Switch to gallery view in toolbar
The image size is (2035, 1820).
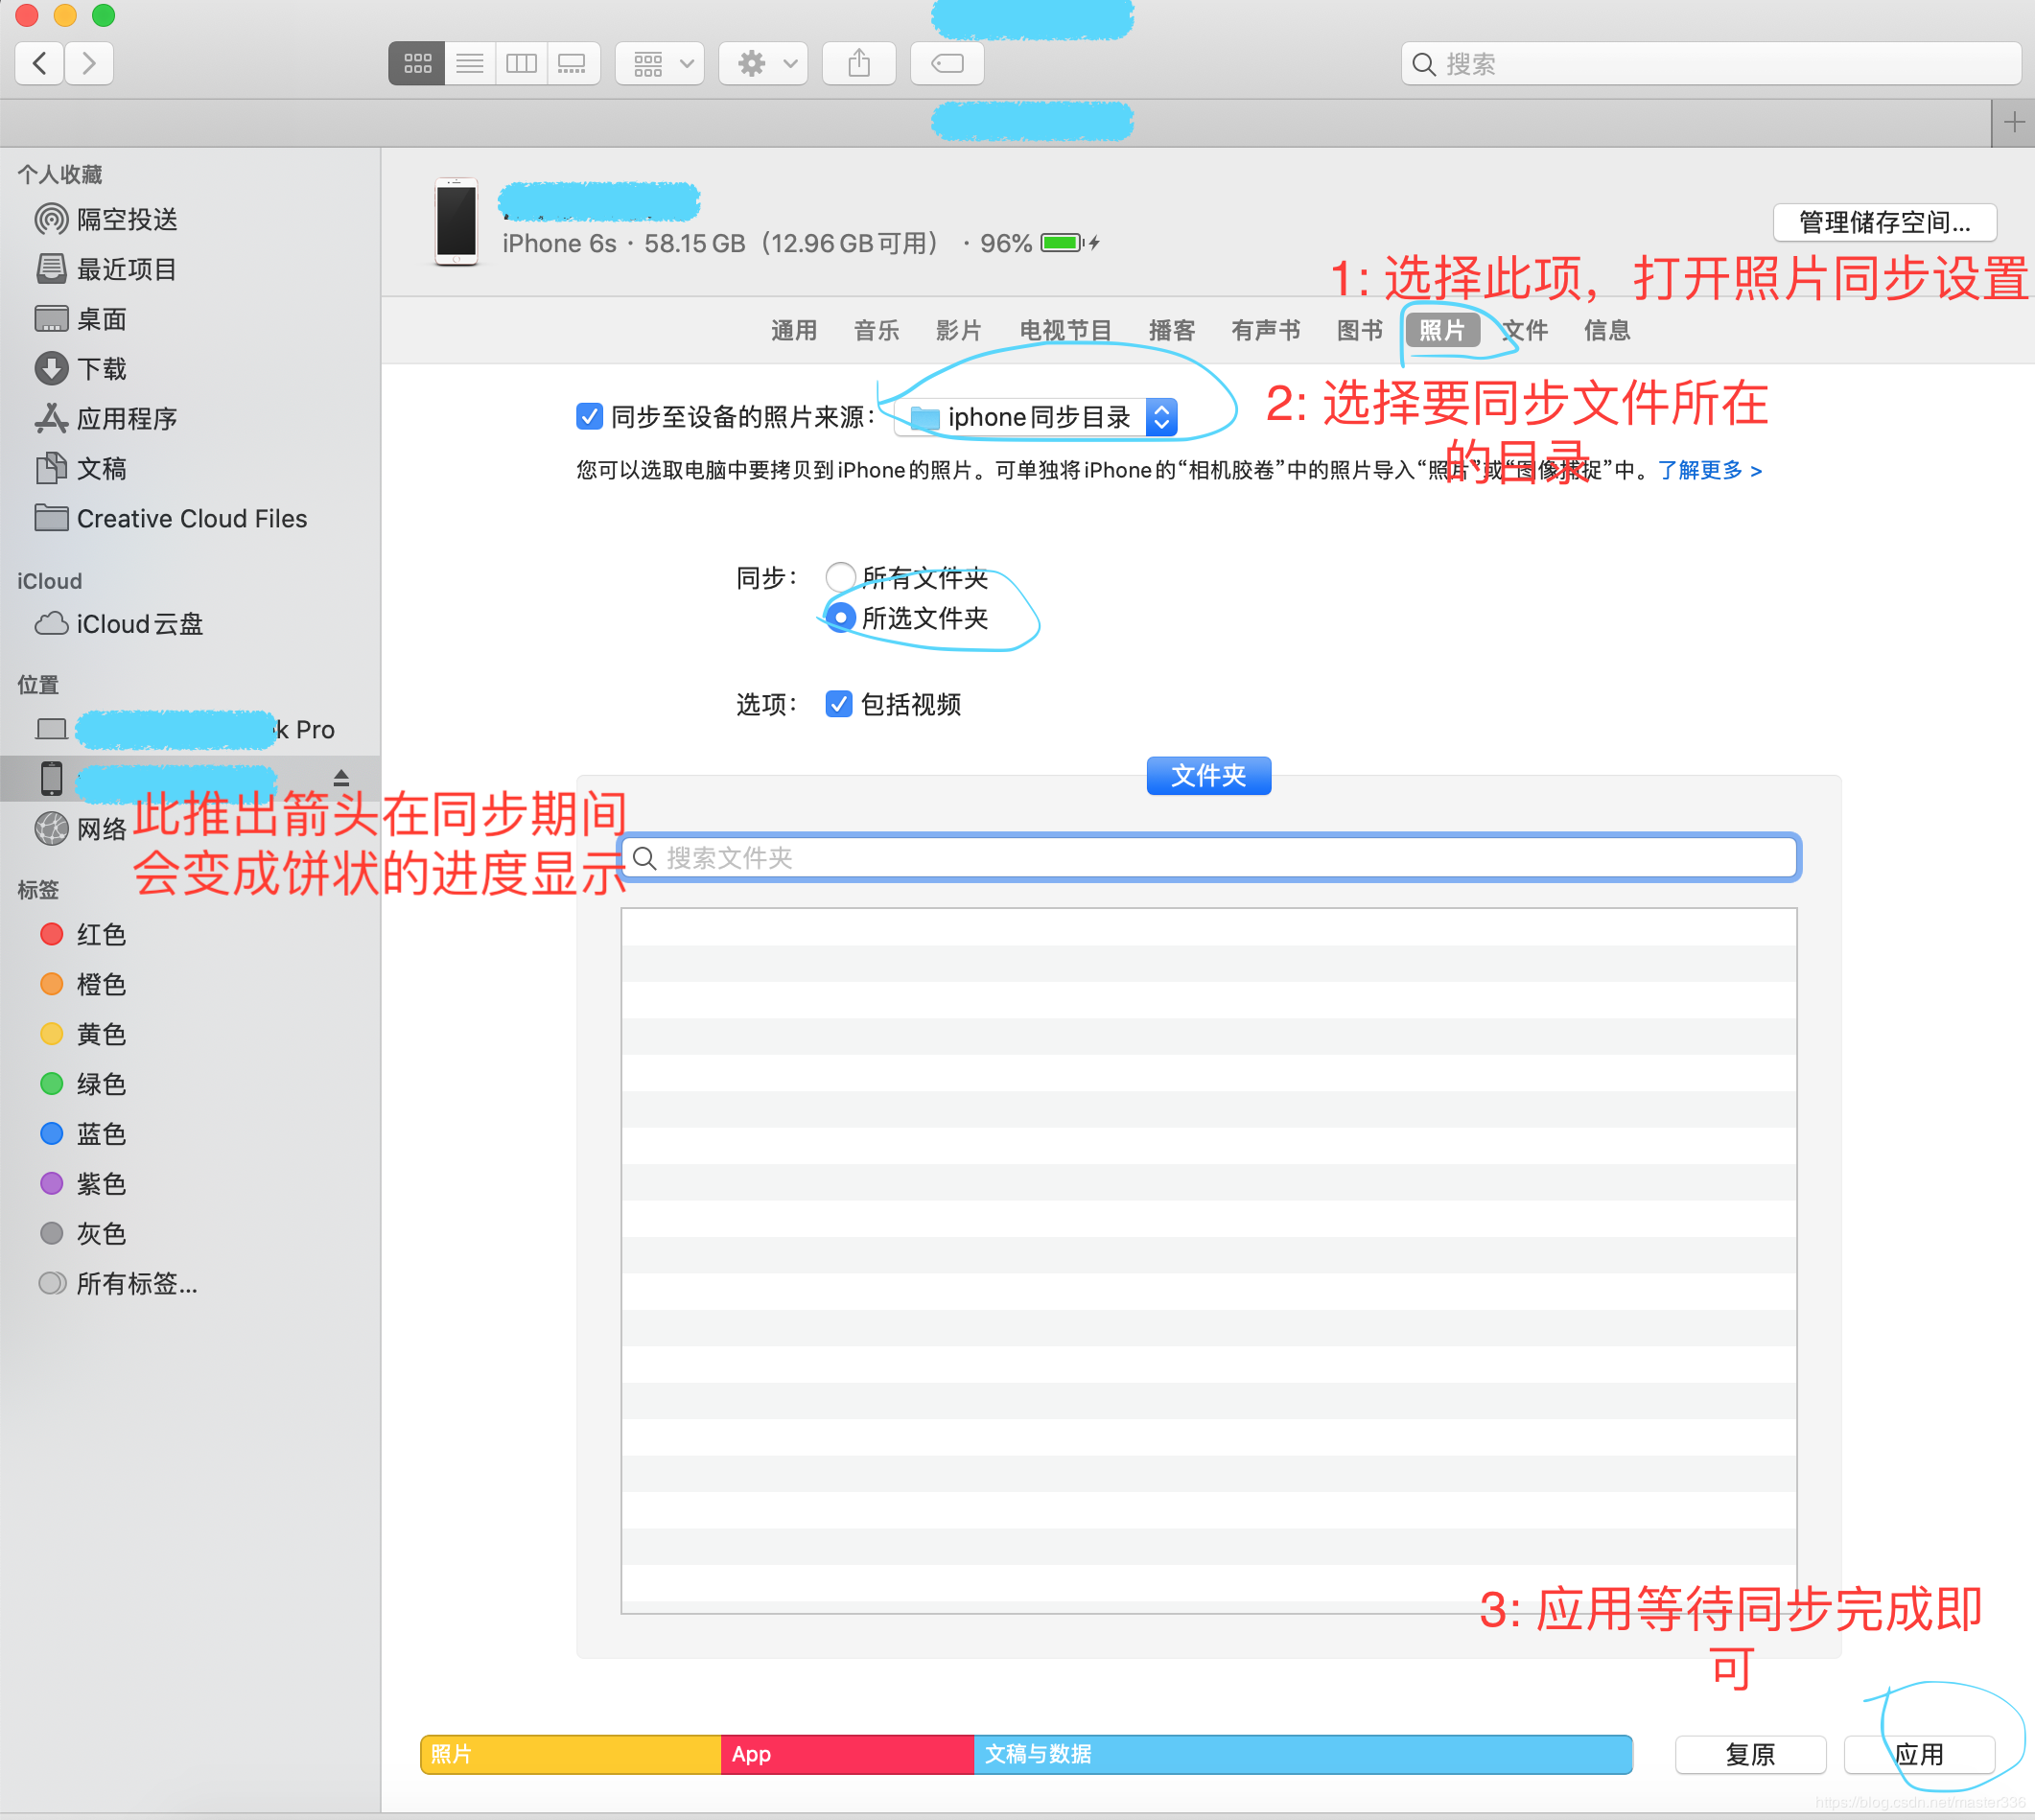click(573, 64)
